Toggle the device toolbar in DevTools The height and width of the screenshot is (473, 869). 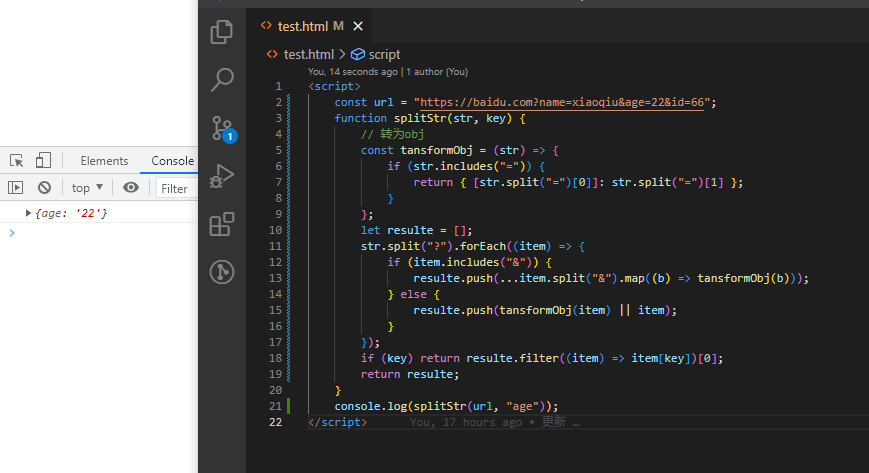coord(43,161)
